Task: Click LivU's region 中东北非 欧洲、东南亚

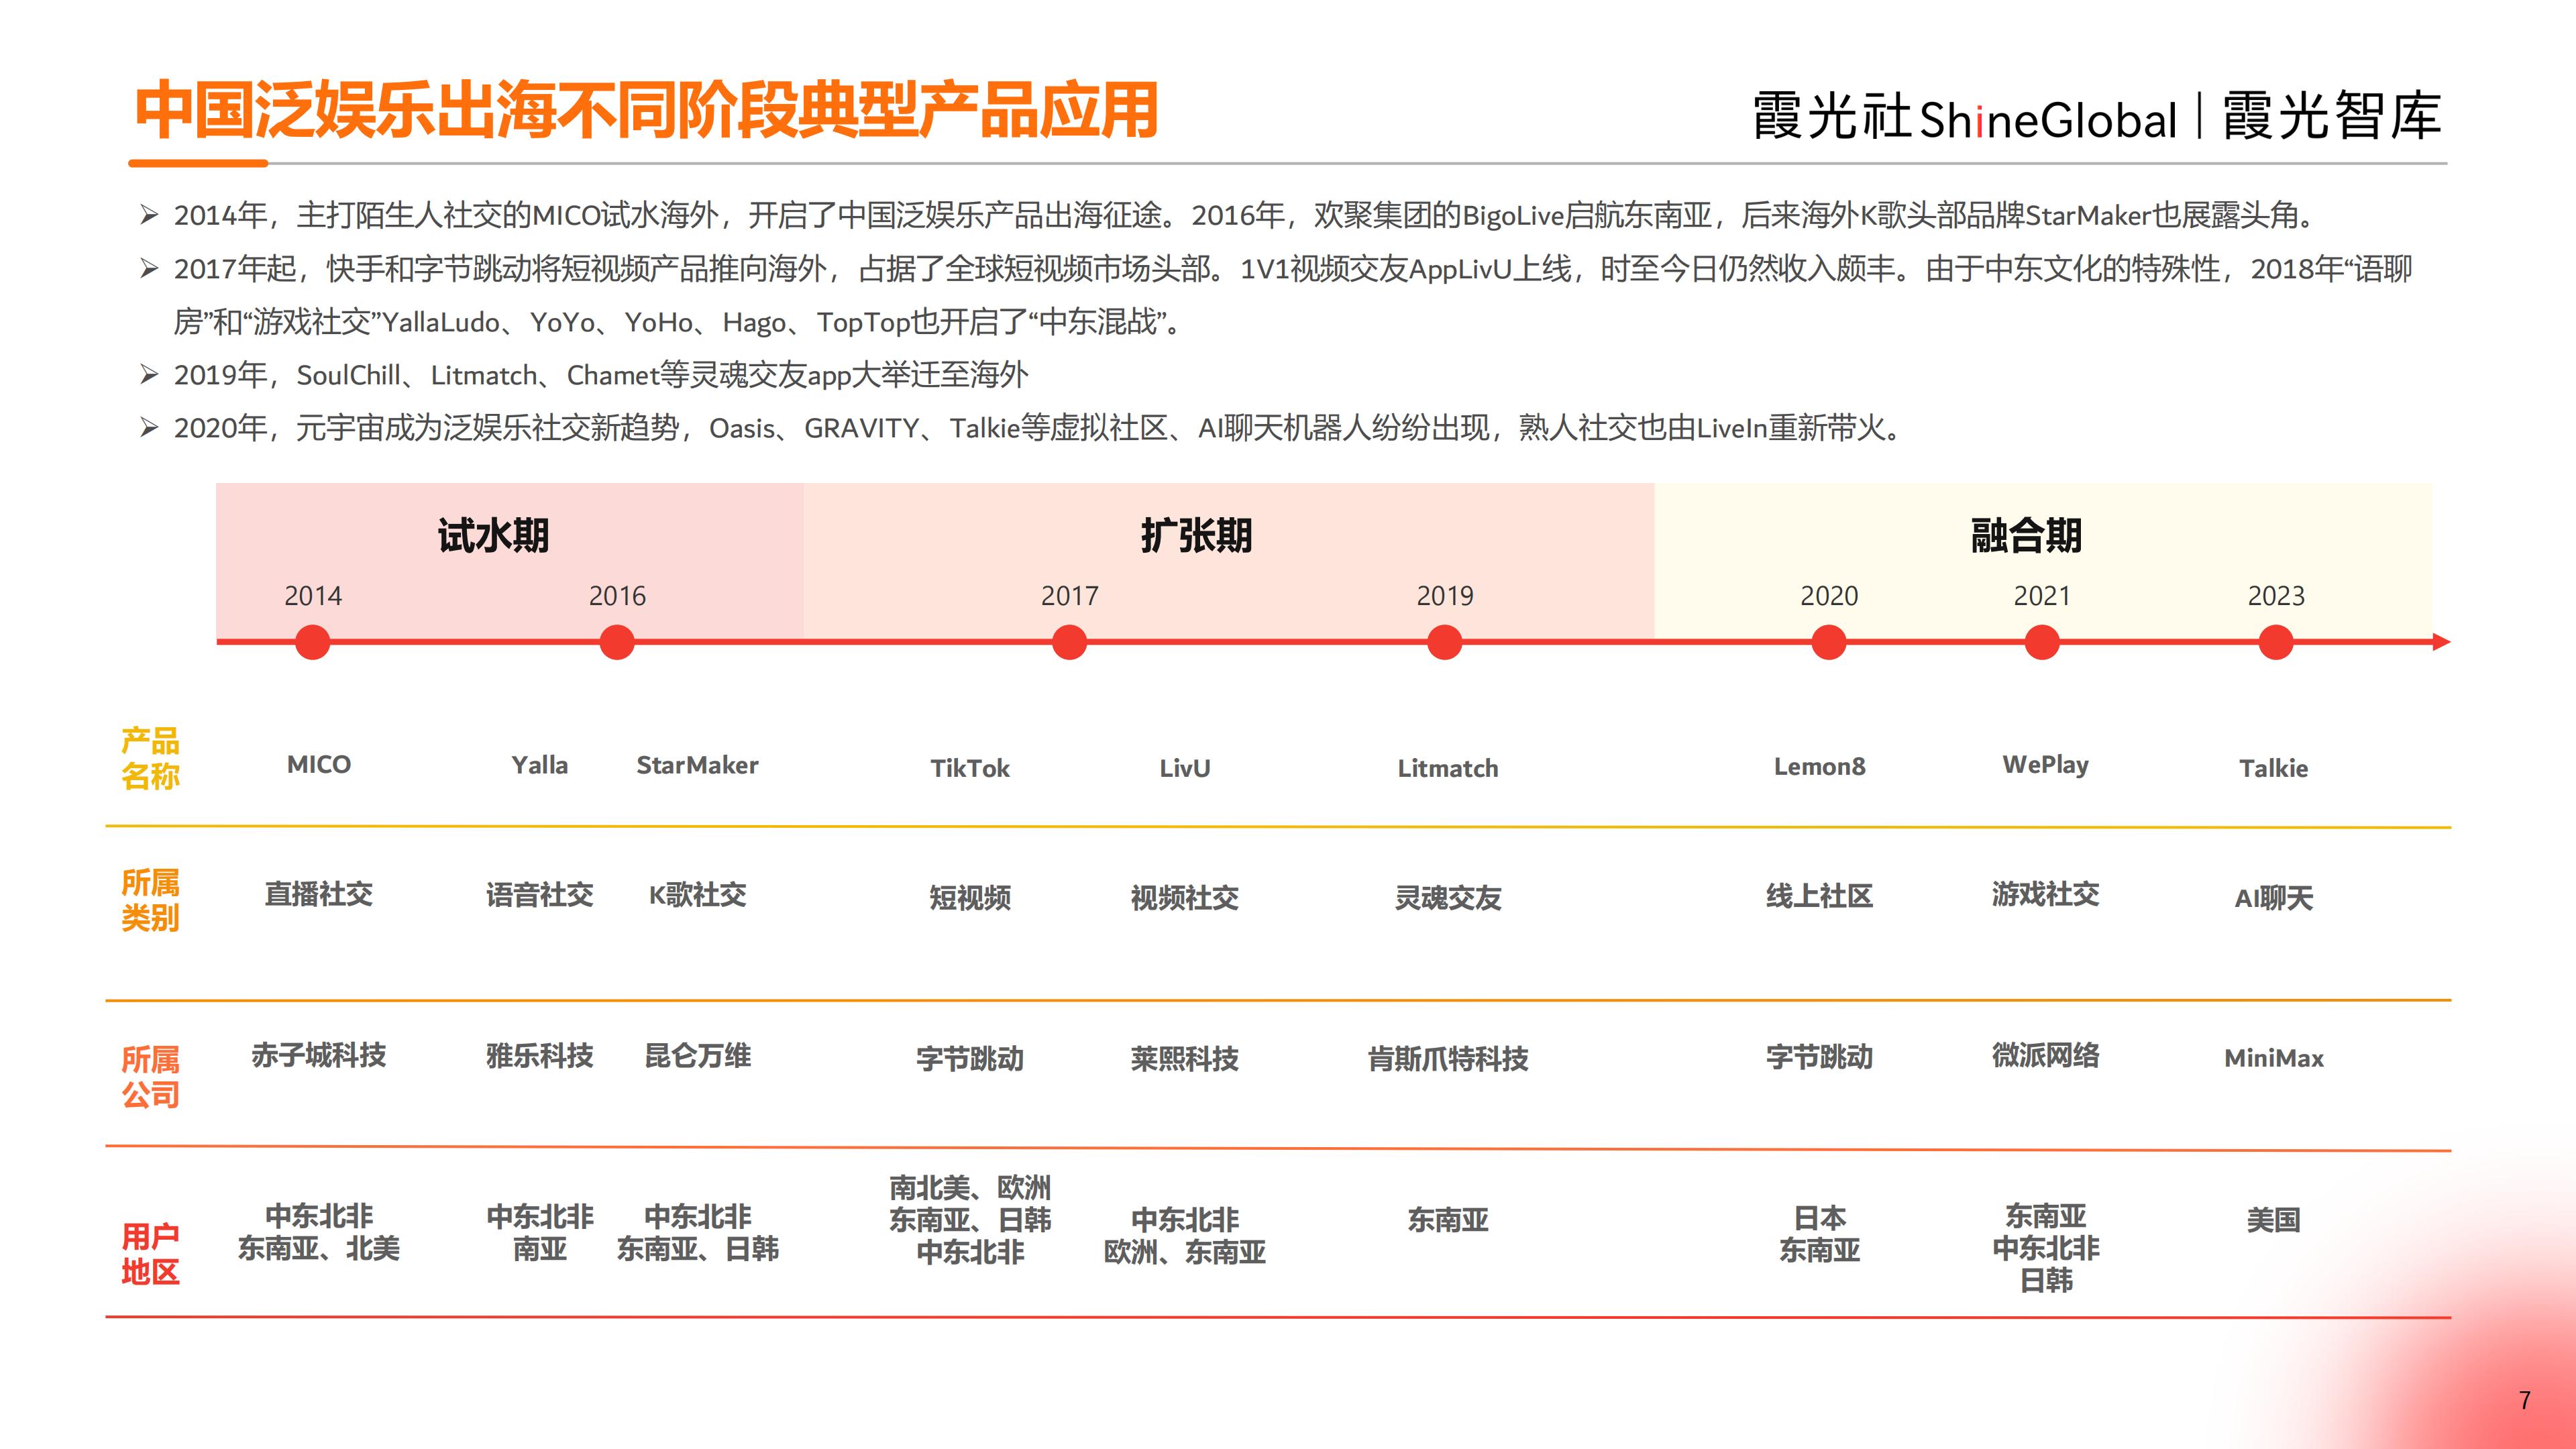Action: point(1185,1236)
